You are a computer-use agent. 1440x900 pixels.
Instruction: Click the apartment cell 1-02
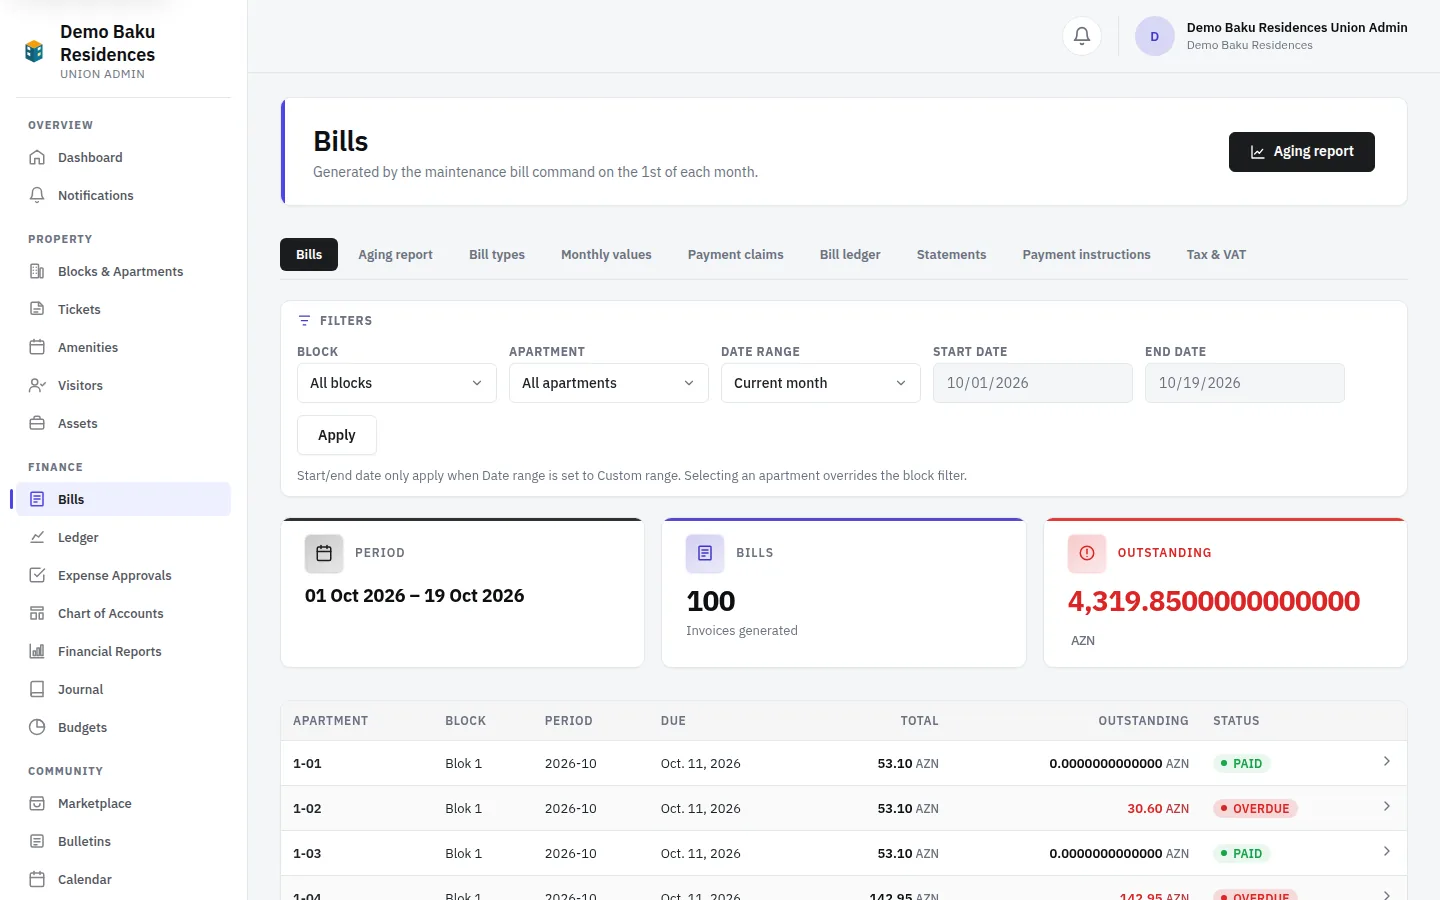307,808
